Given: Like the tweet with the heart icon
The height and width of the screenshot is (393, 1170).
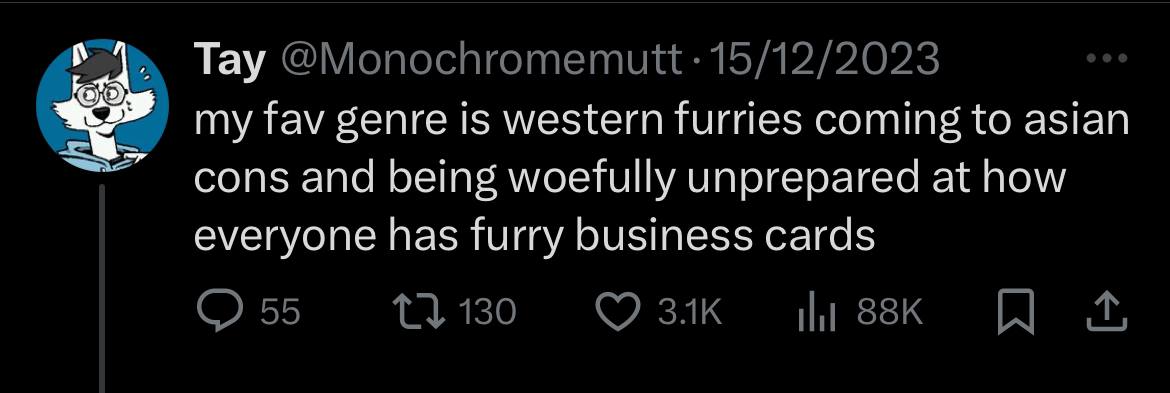Looking at the screenshot, I should click(x=619, y=312).
